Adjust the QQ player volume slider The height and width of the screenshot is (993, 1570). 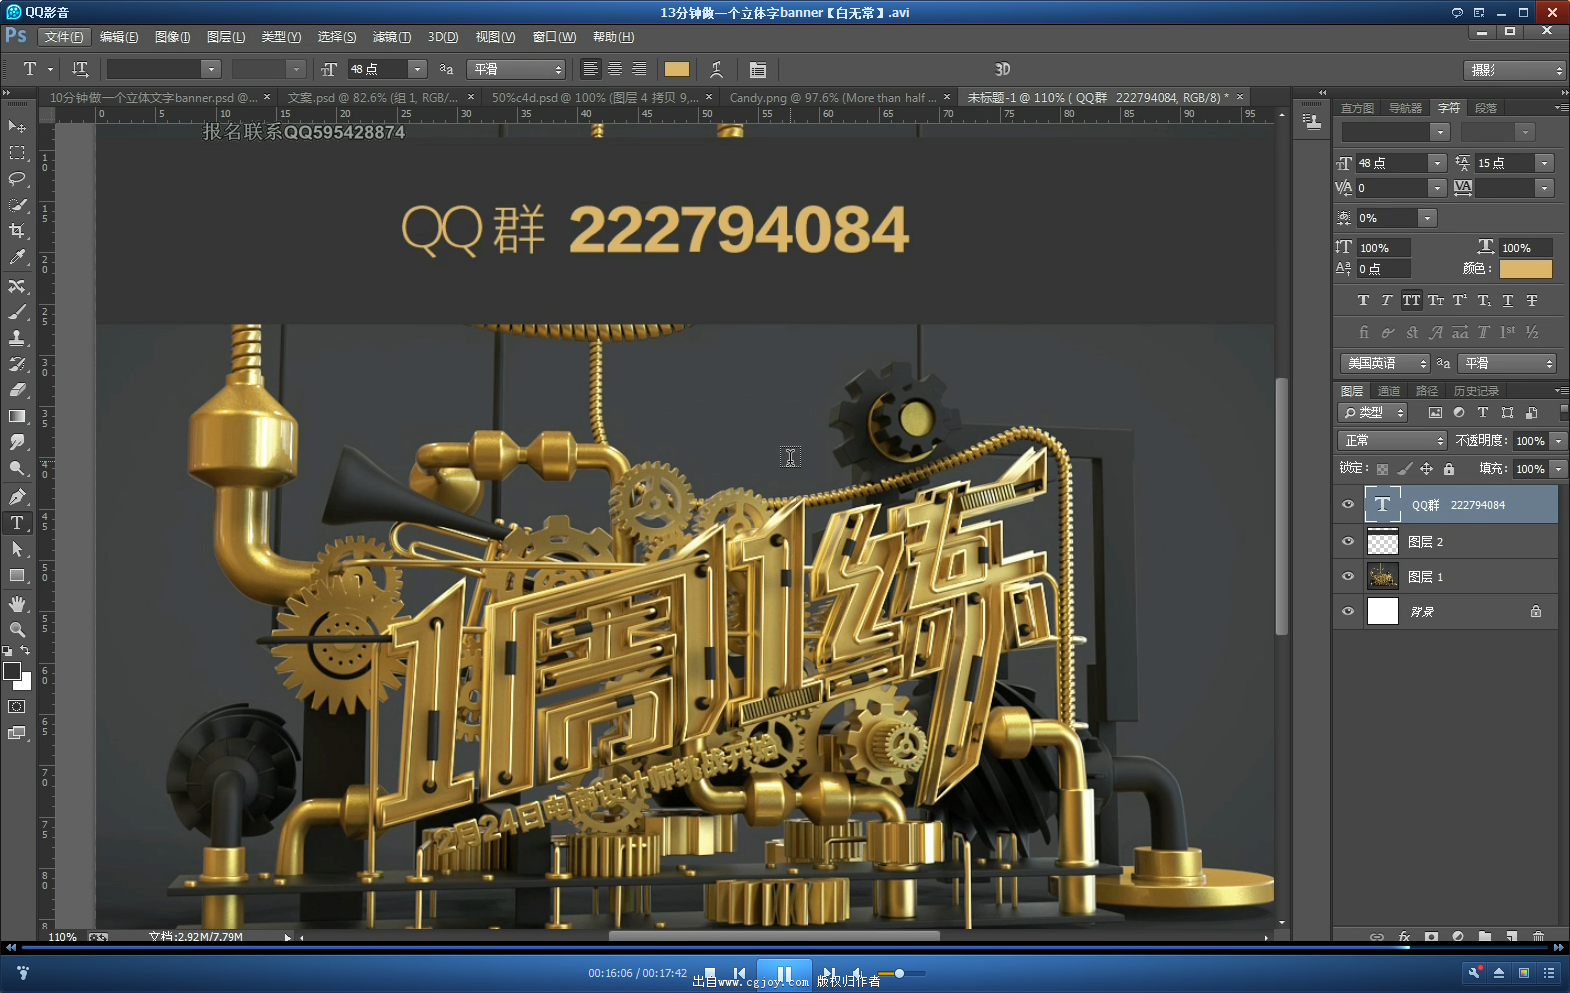click(x=900, y=973)
